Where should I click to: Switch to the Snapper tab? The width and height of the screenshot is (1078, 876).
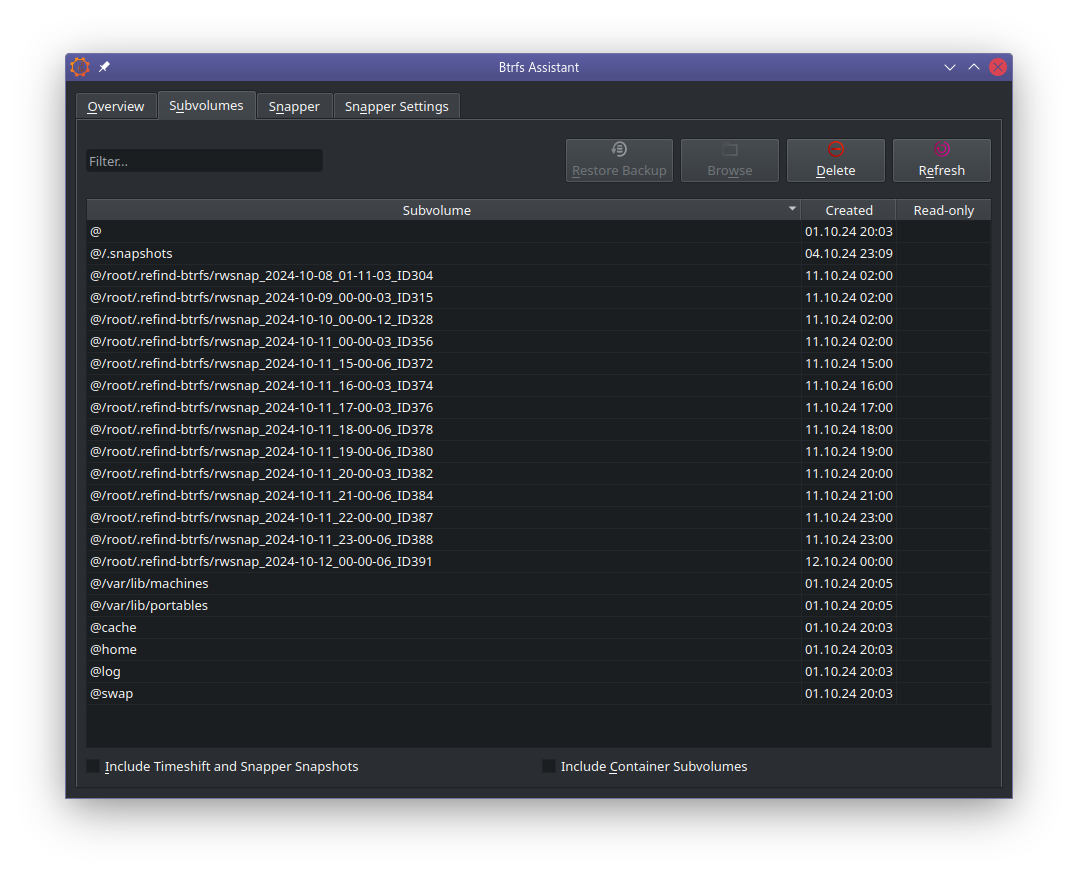coord(294,107)
